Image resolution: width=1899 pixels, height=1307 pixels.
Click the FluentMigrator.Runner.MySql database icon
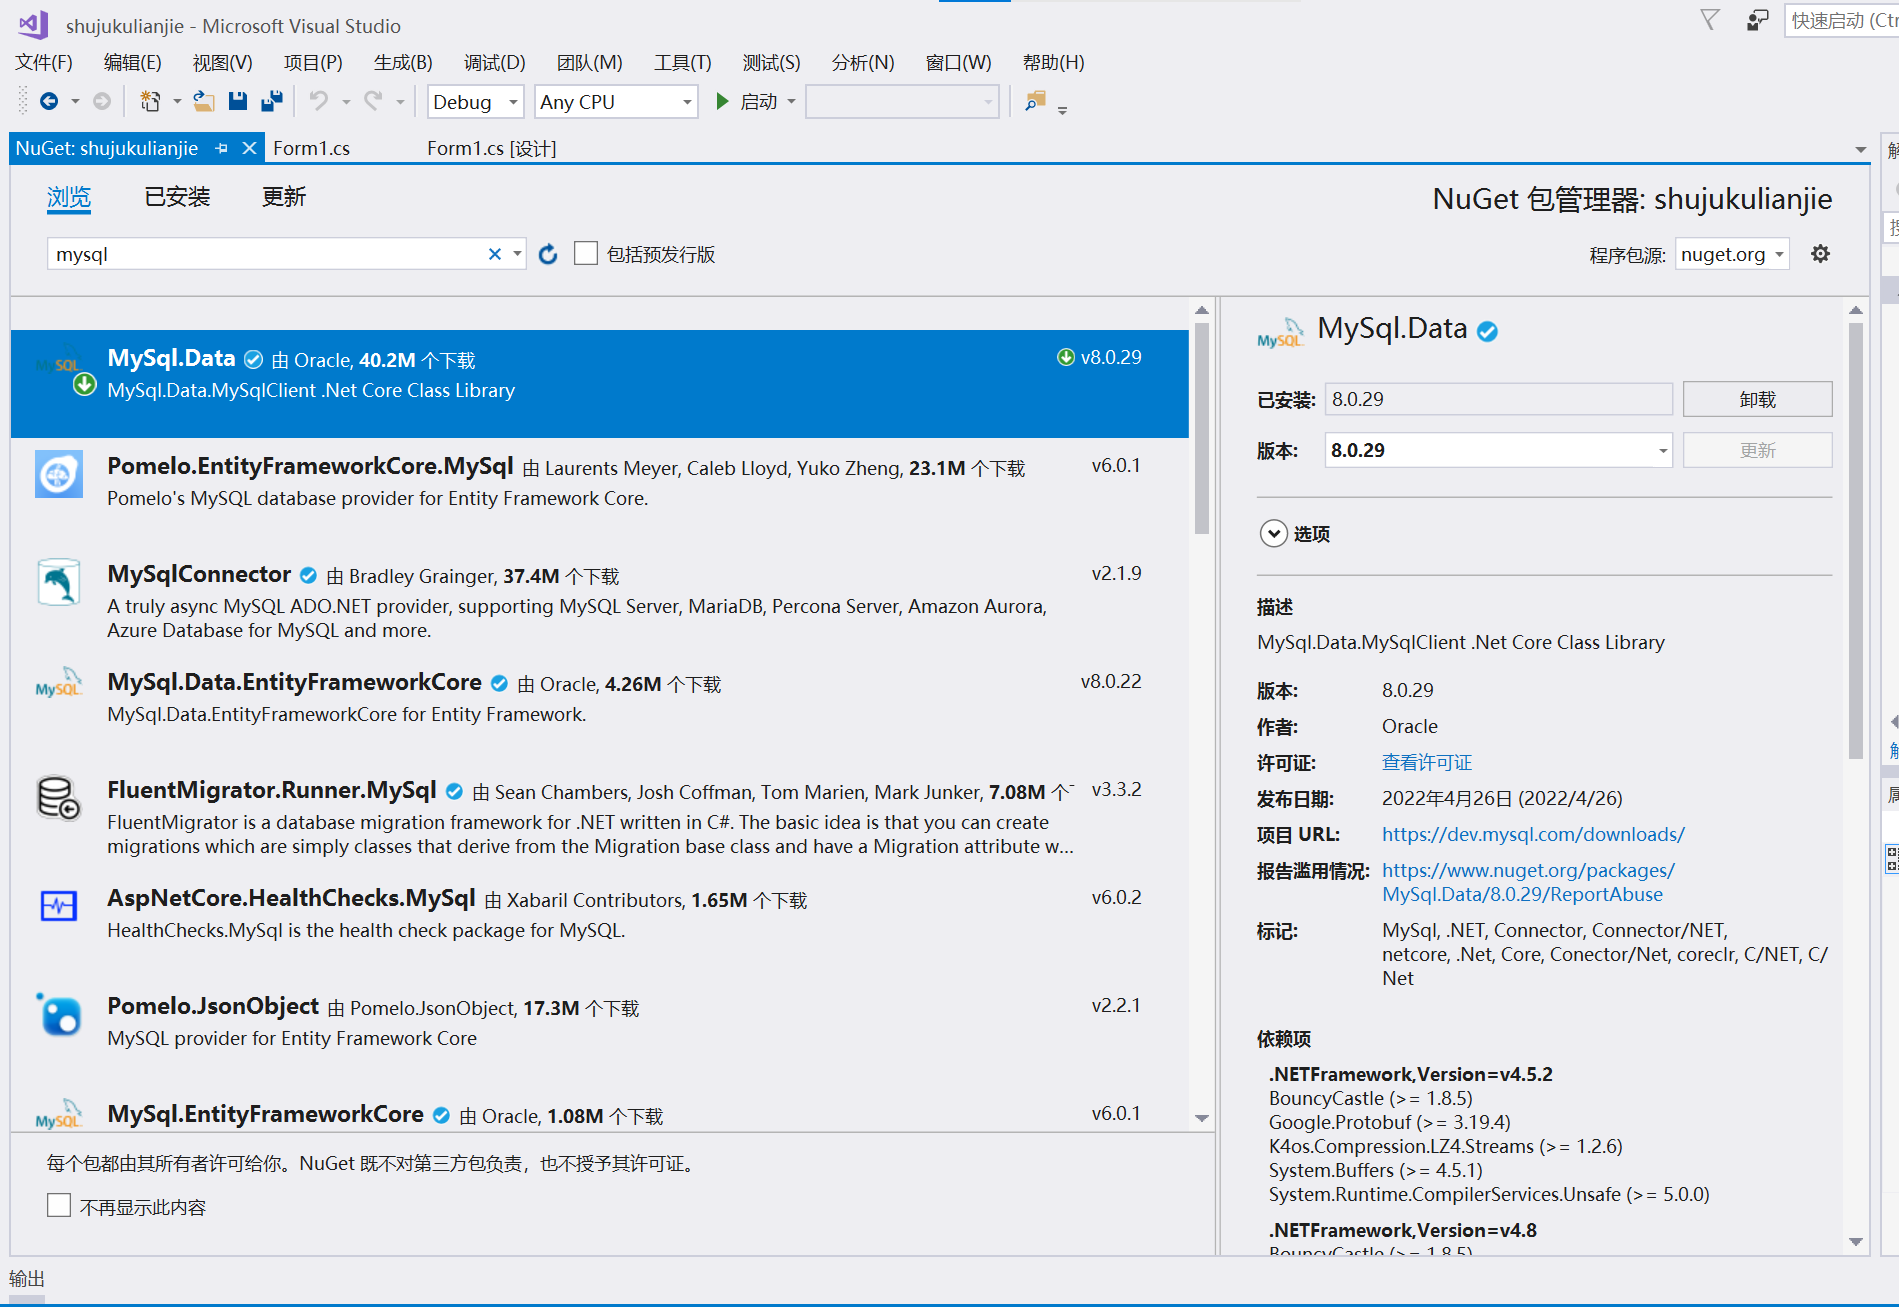59,798
